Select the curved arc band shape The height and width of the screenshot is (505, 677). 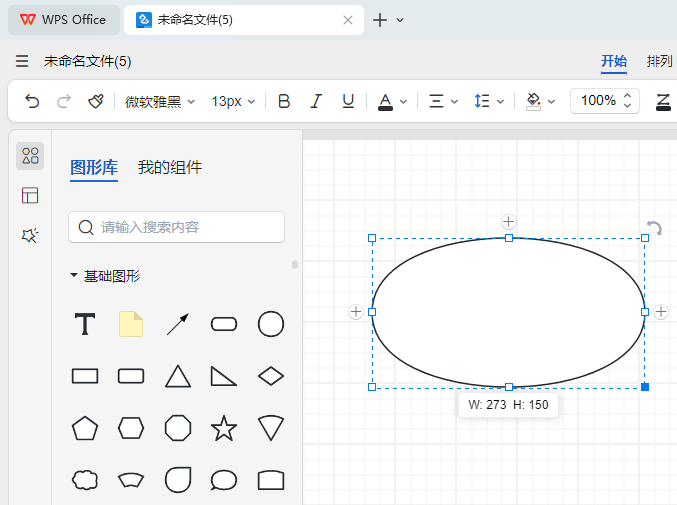[x=131, y=480]
